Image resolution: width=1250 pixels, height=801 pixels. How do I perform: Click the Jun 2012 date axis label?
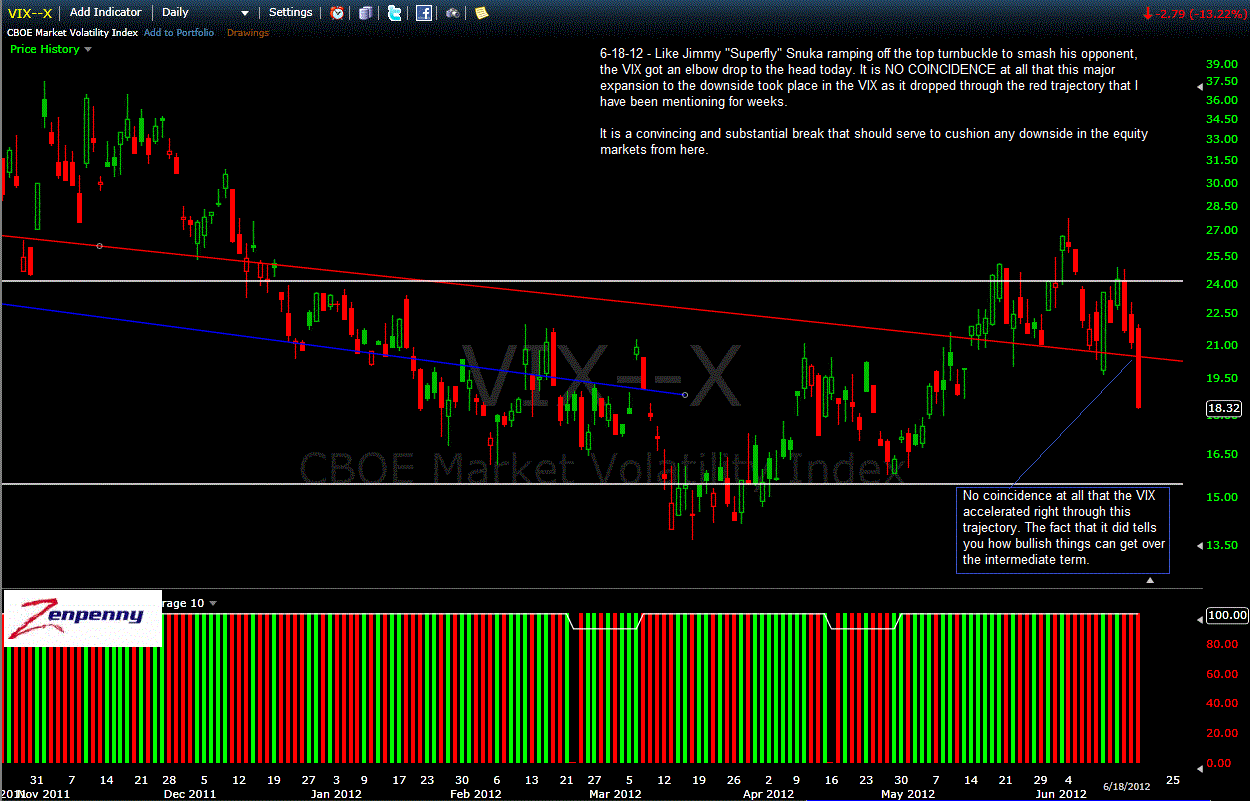point(1060,794)
